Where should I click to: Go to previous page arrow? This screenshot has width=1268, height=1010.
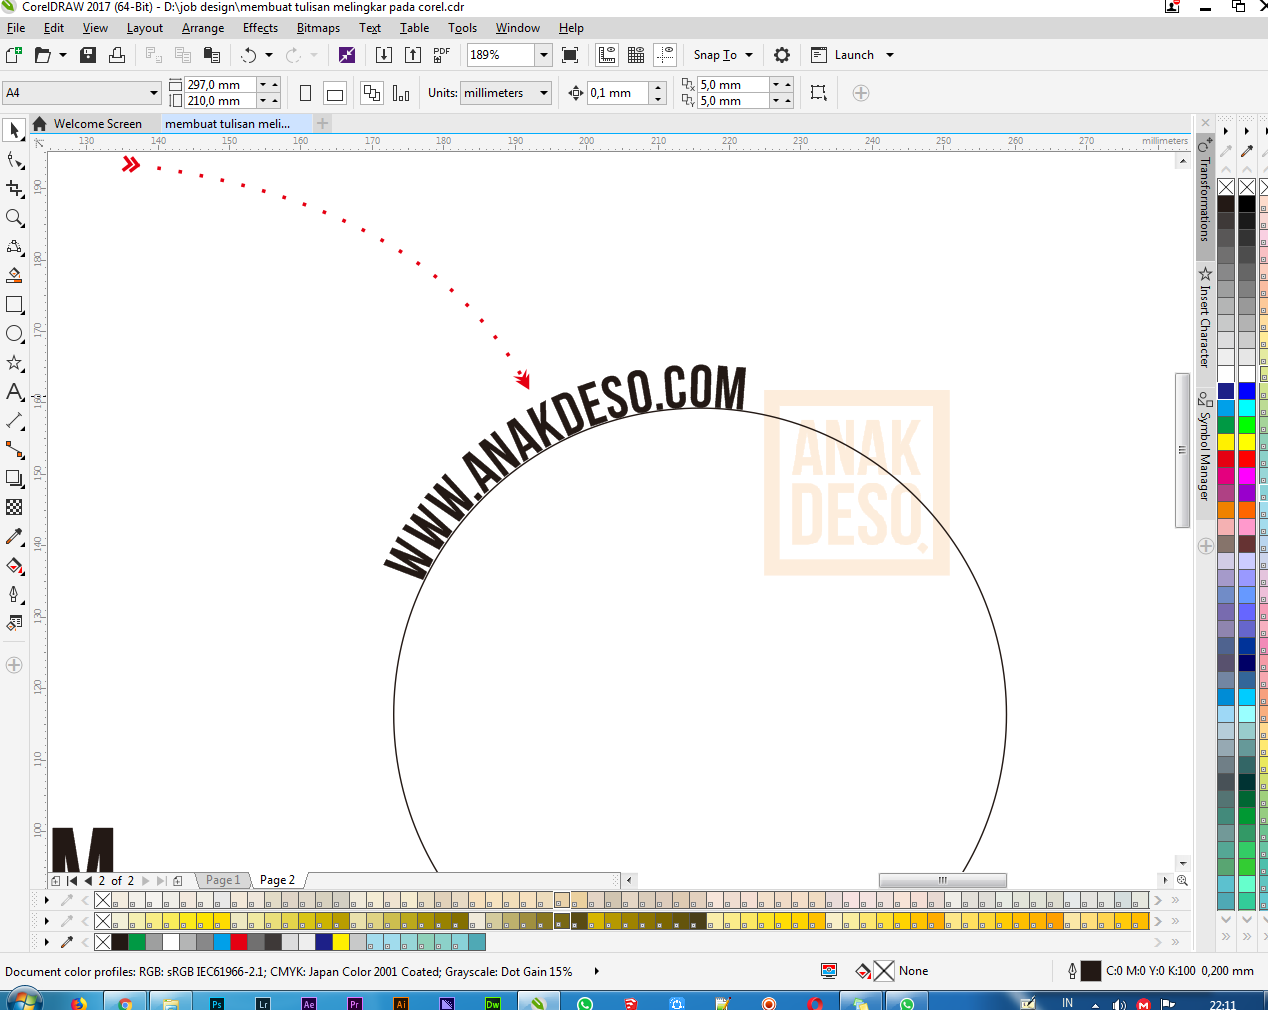(88, 881)
